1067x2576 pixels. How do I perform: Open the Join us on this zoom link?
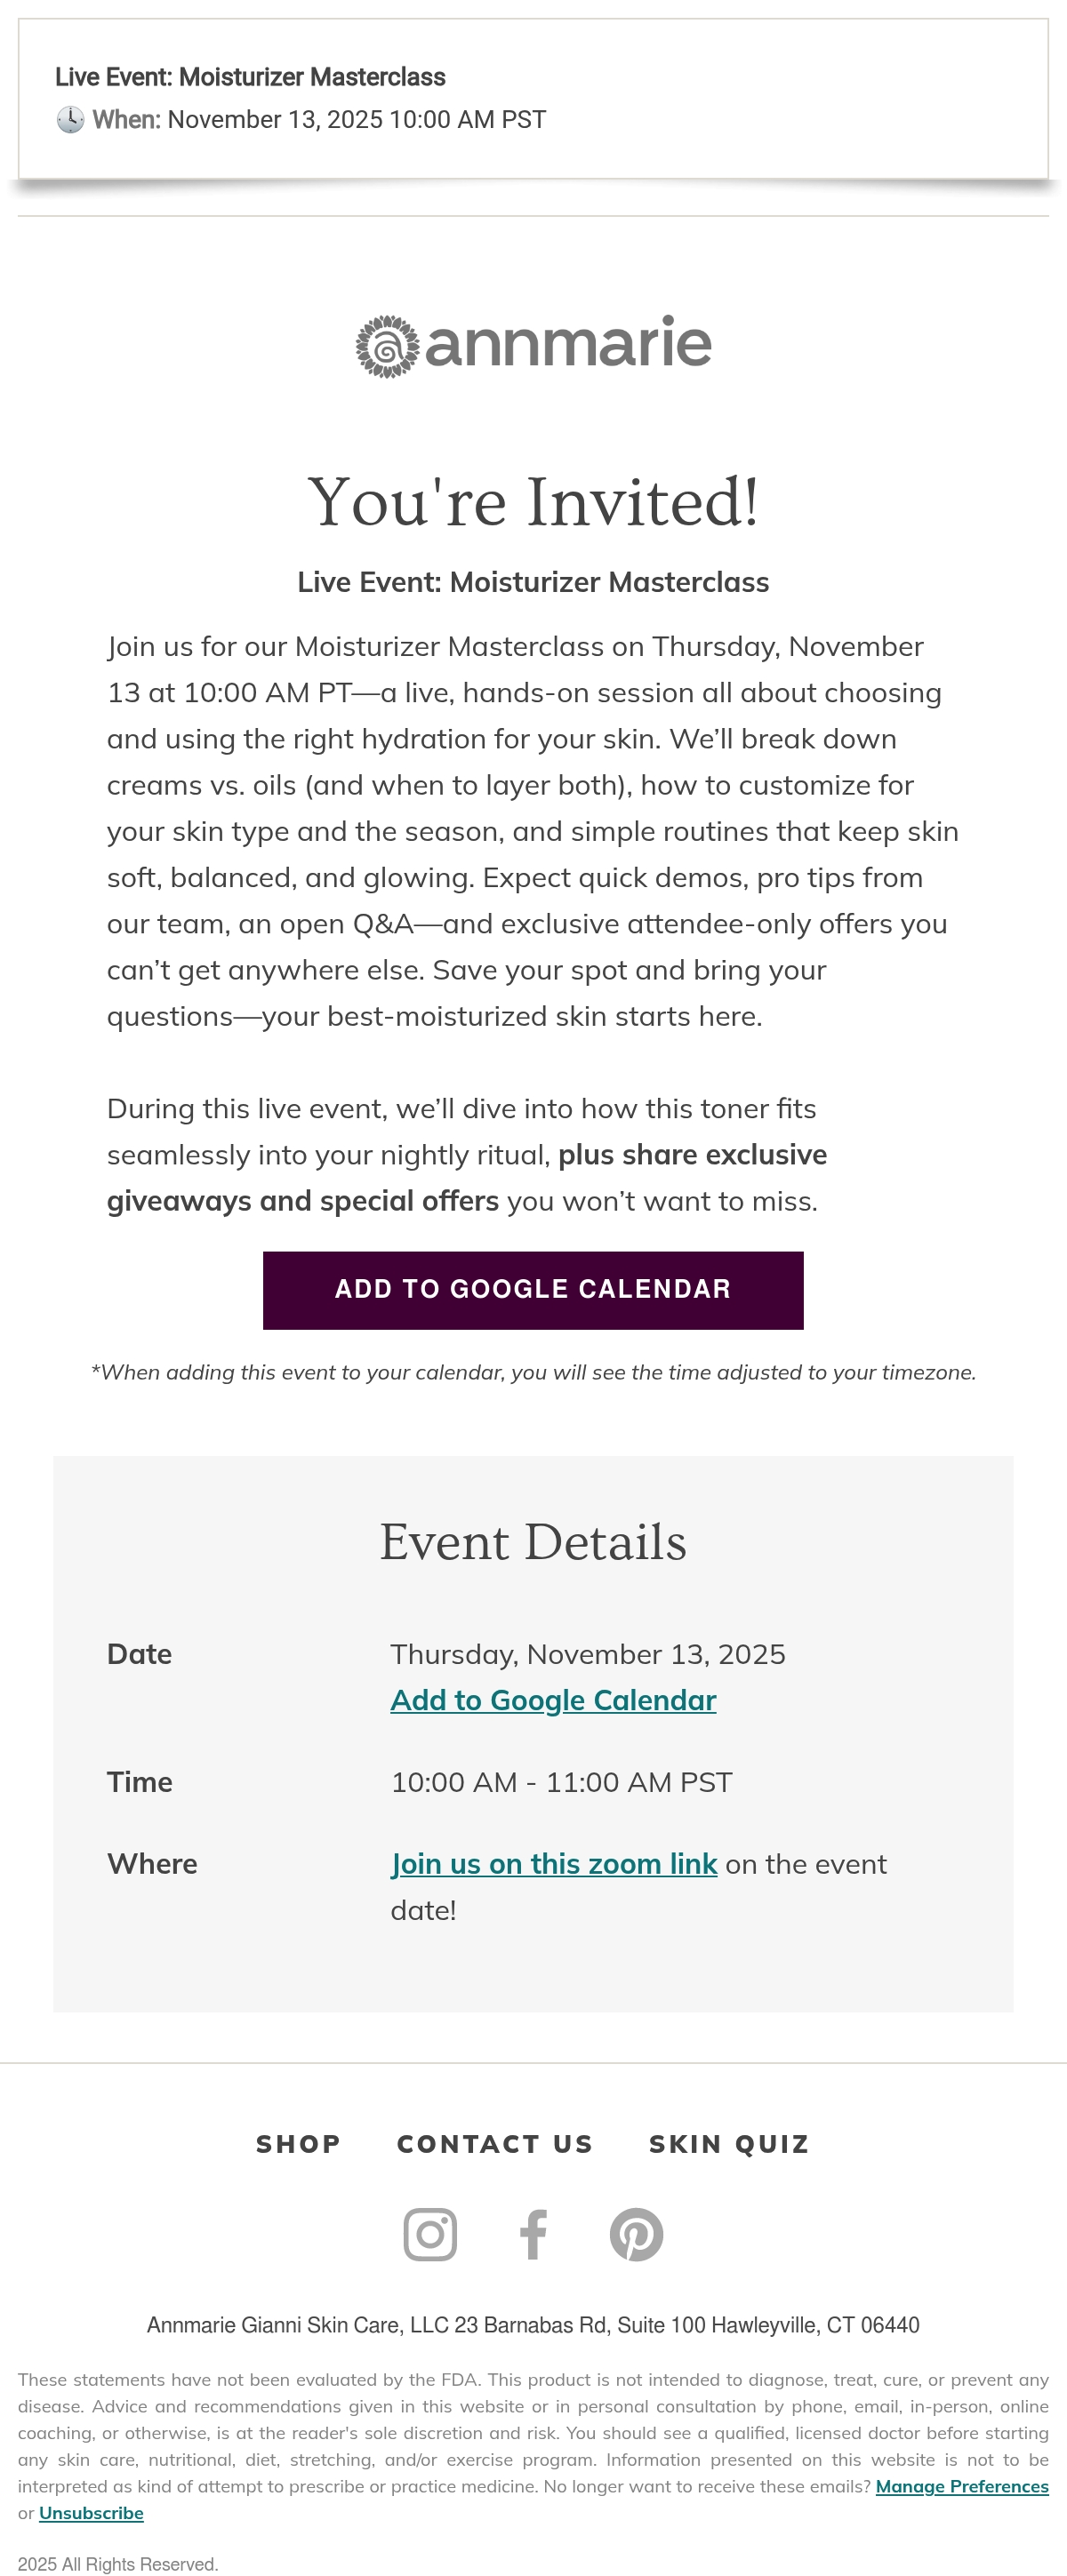click(554, 1864)
